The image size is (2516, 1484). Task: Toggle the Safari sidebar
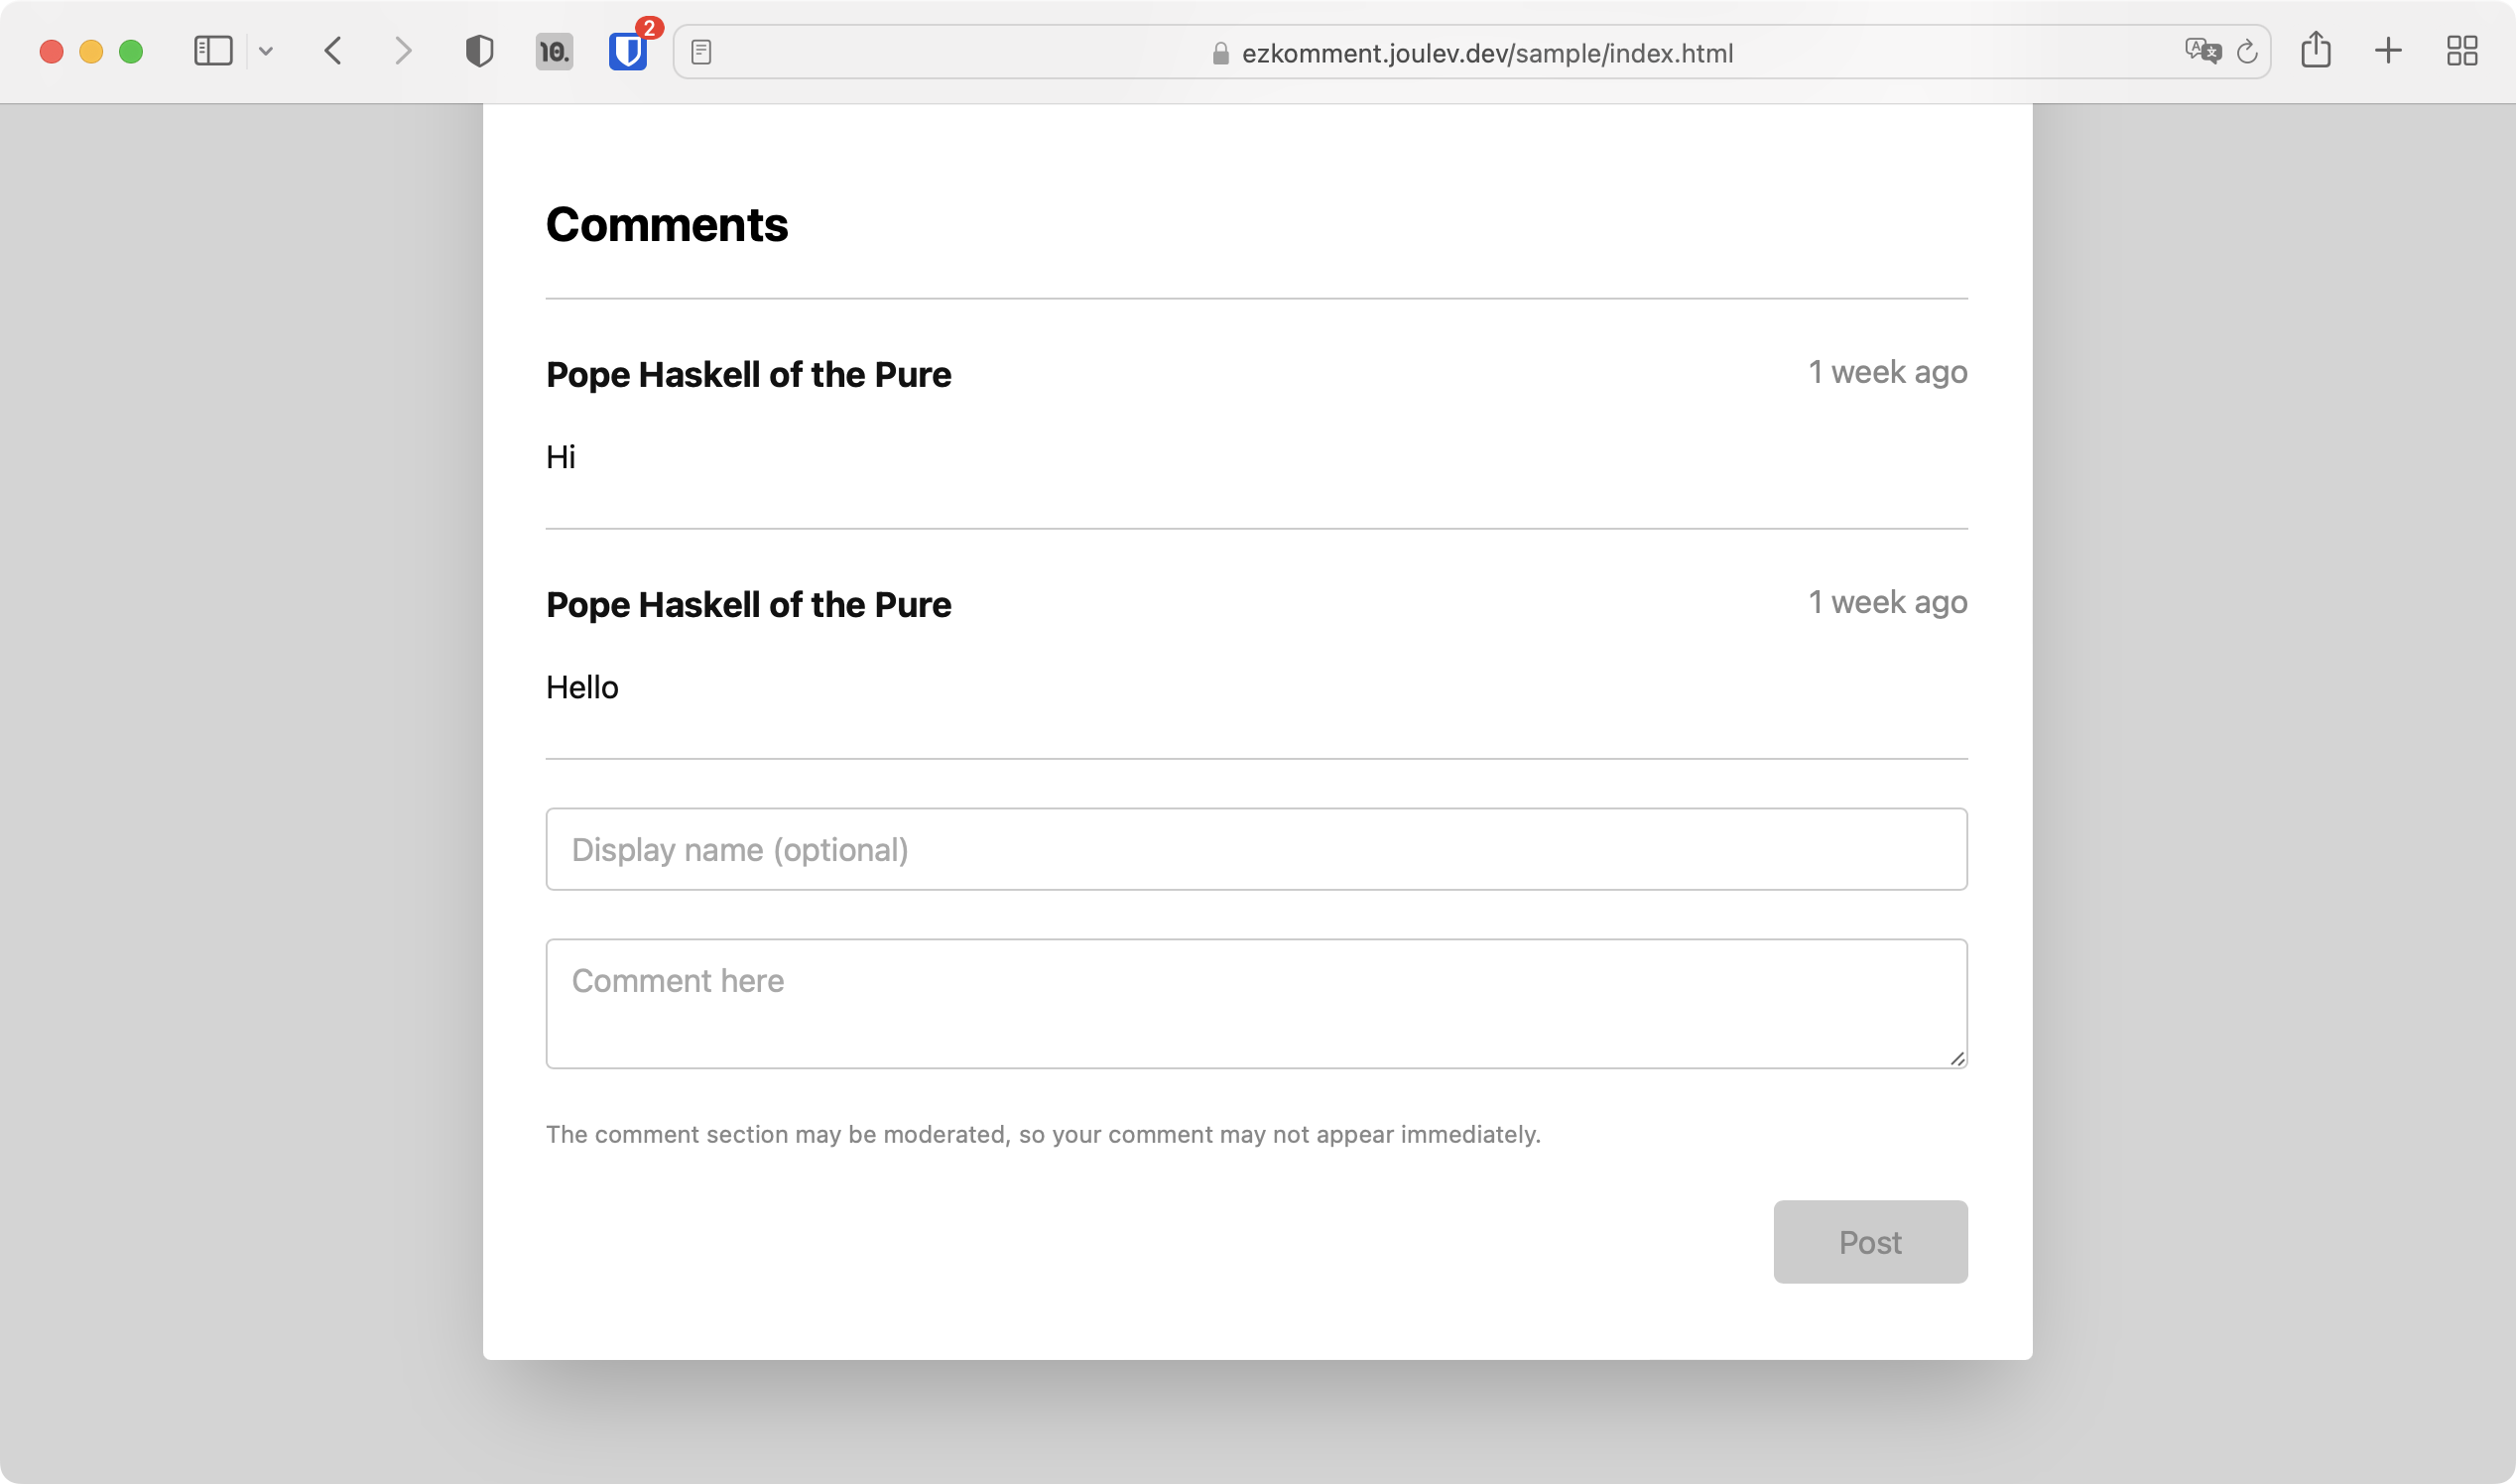[x=213, y=51]
